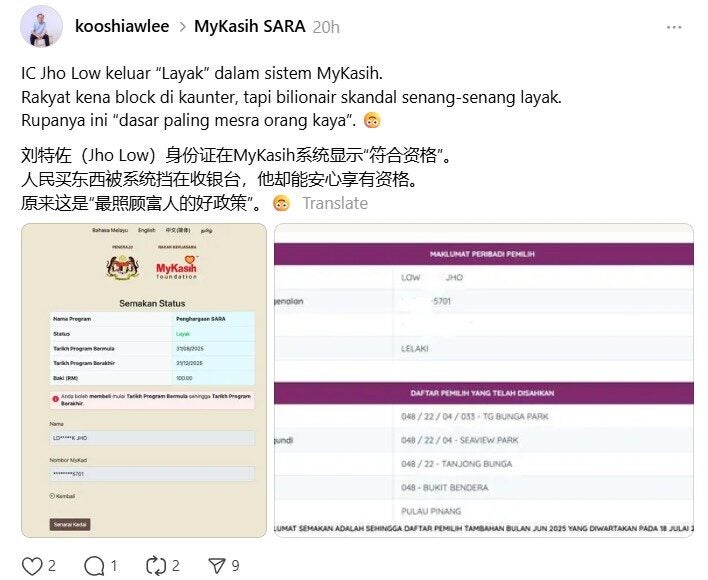Switch language to Chinese 中文
708x580 pixels.
coord(177,230)
